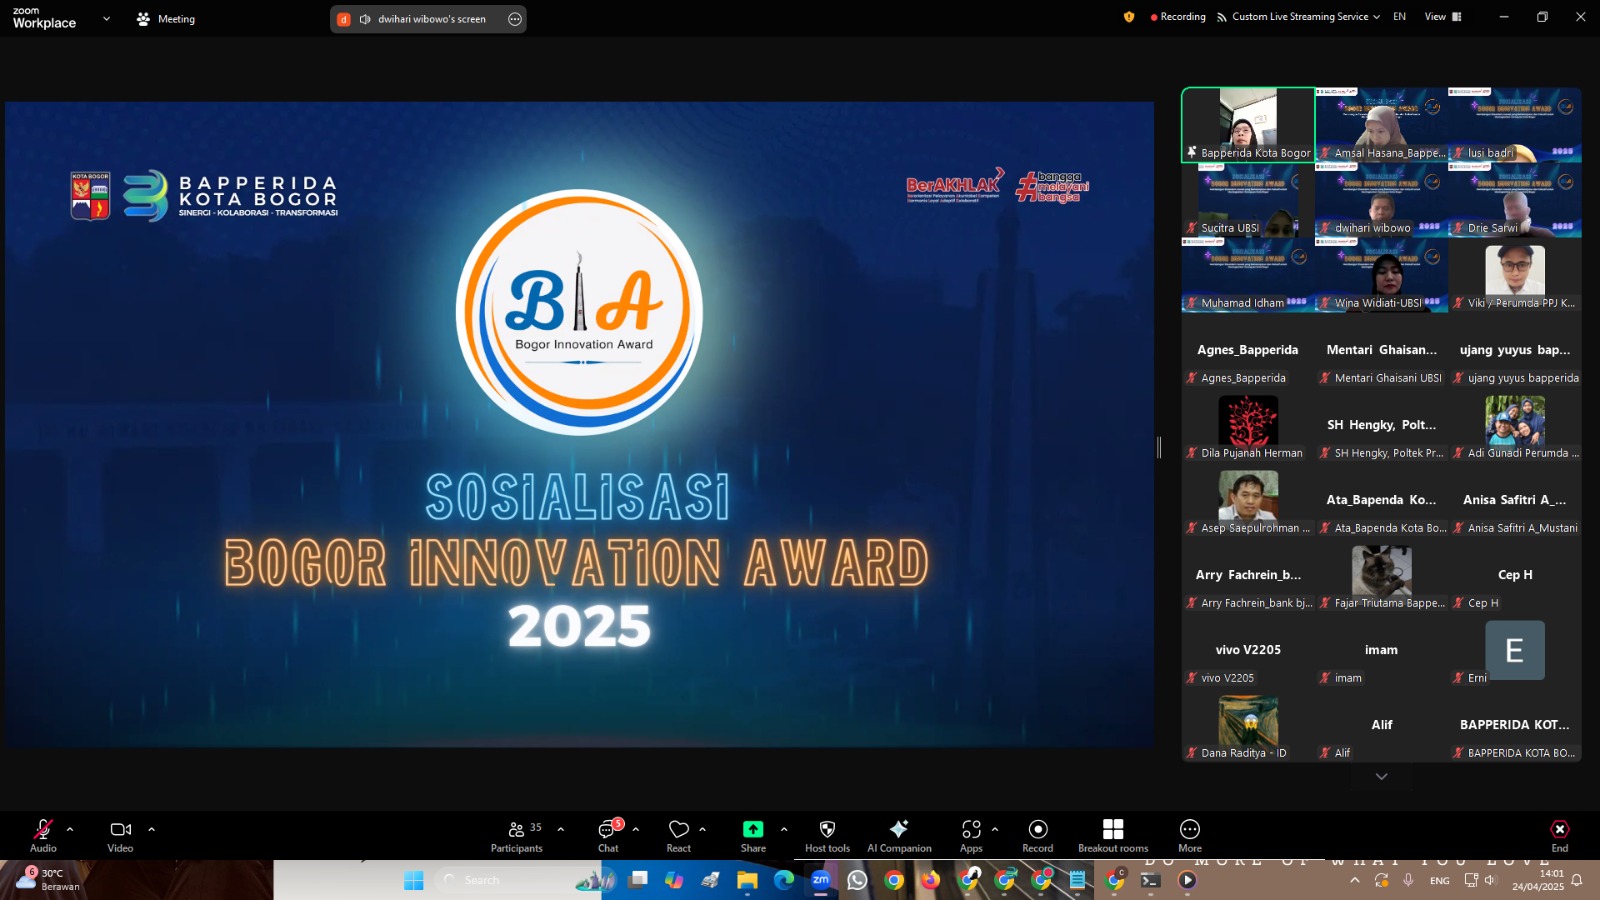Select Viki - Perumda PPJ tile
This screenshot has width=1600, height=900.
tap(1515, 275)
